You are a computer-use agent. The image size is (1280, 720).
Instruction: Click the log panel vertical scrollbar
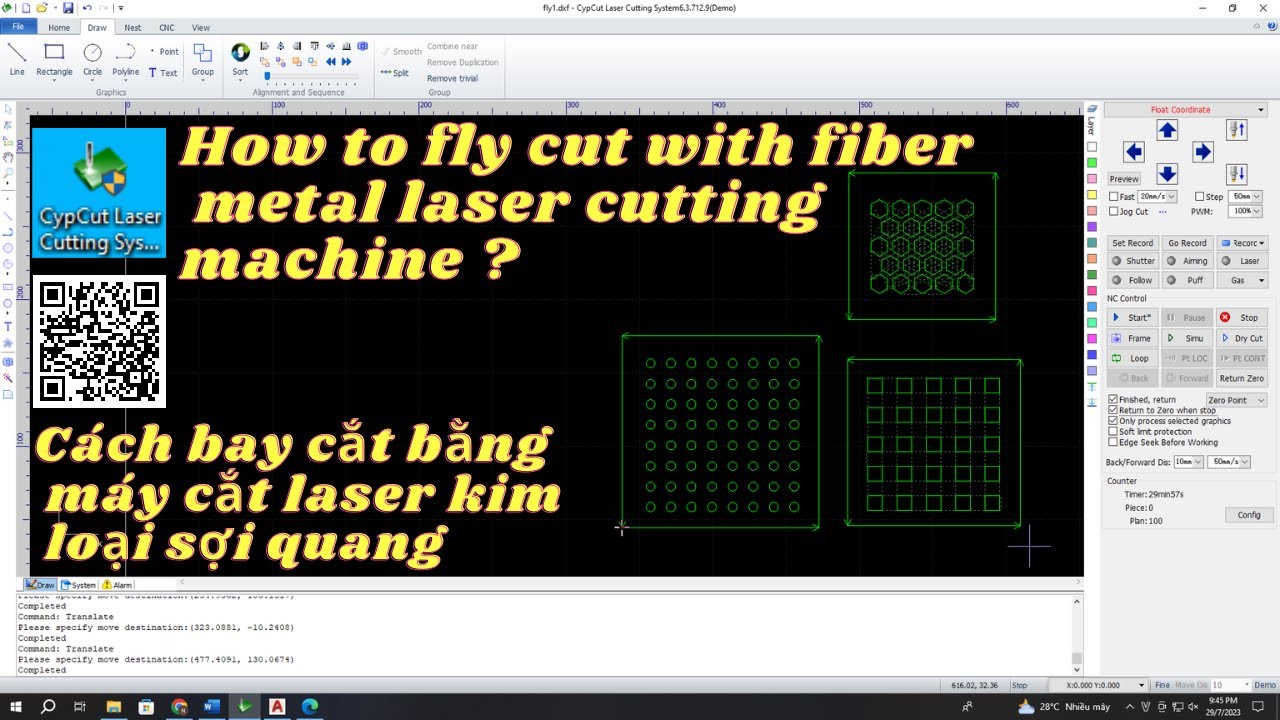point(1077,634)
